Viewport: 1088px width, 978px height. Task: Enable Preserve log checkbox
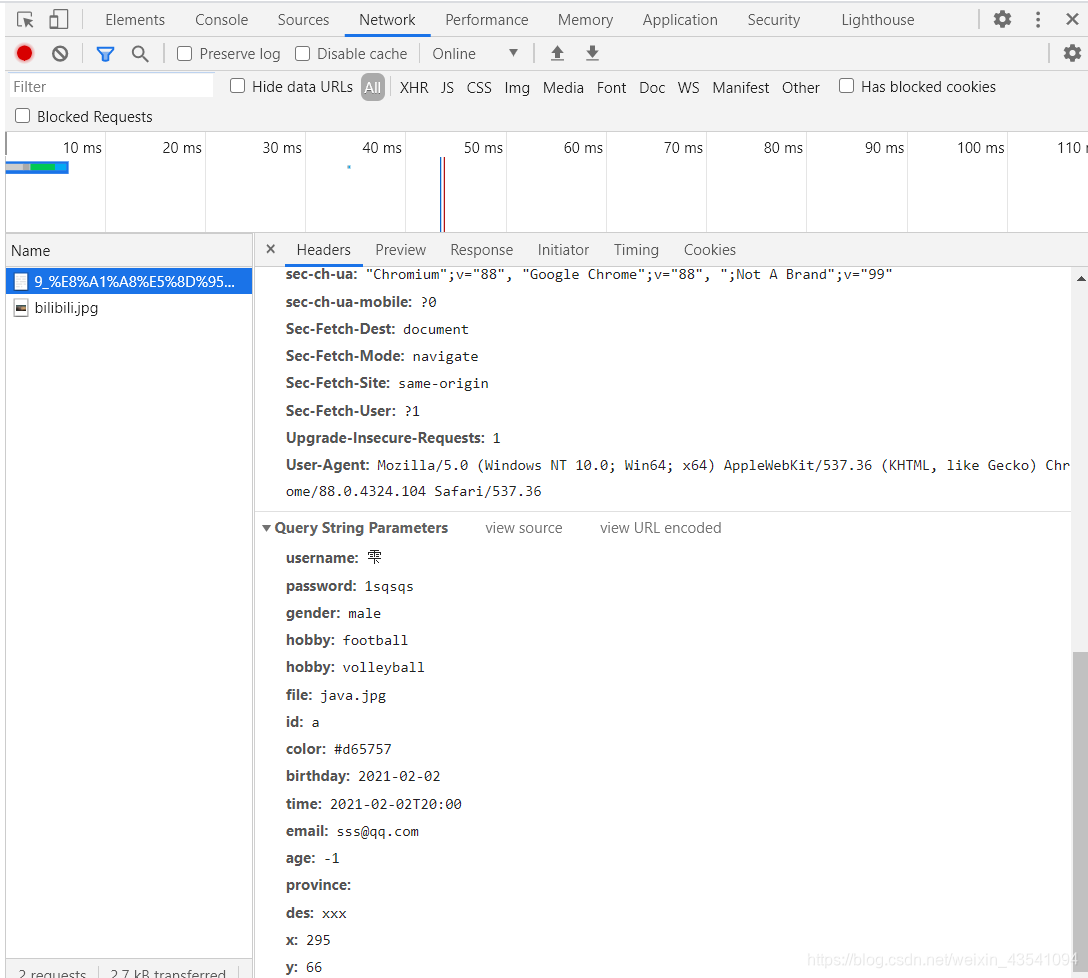point(185,53)
